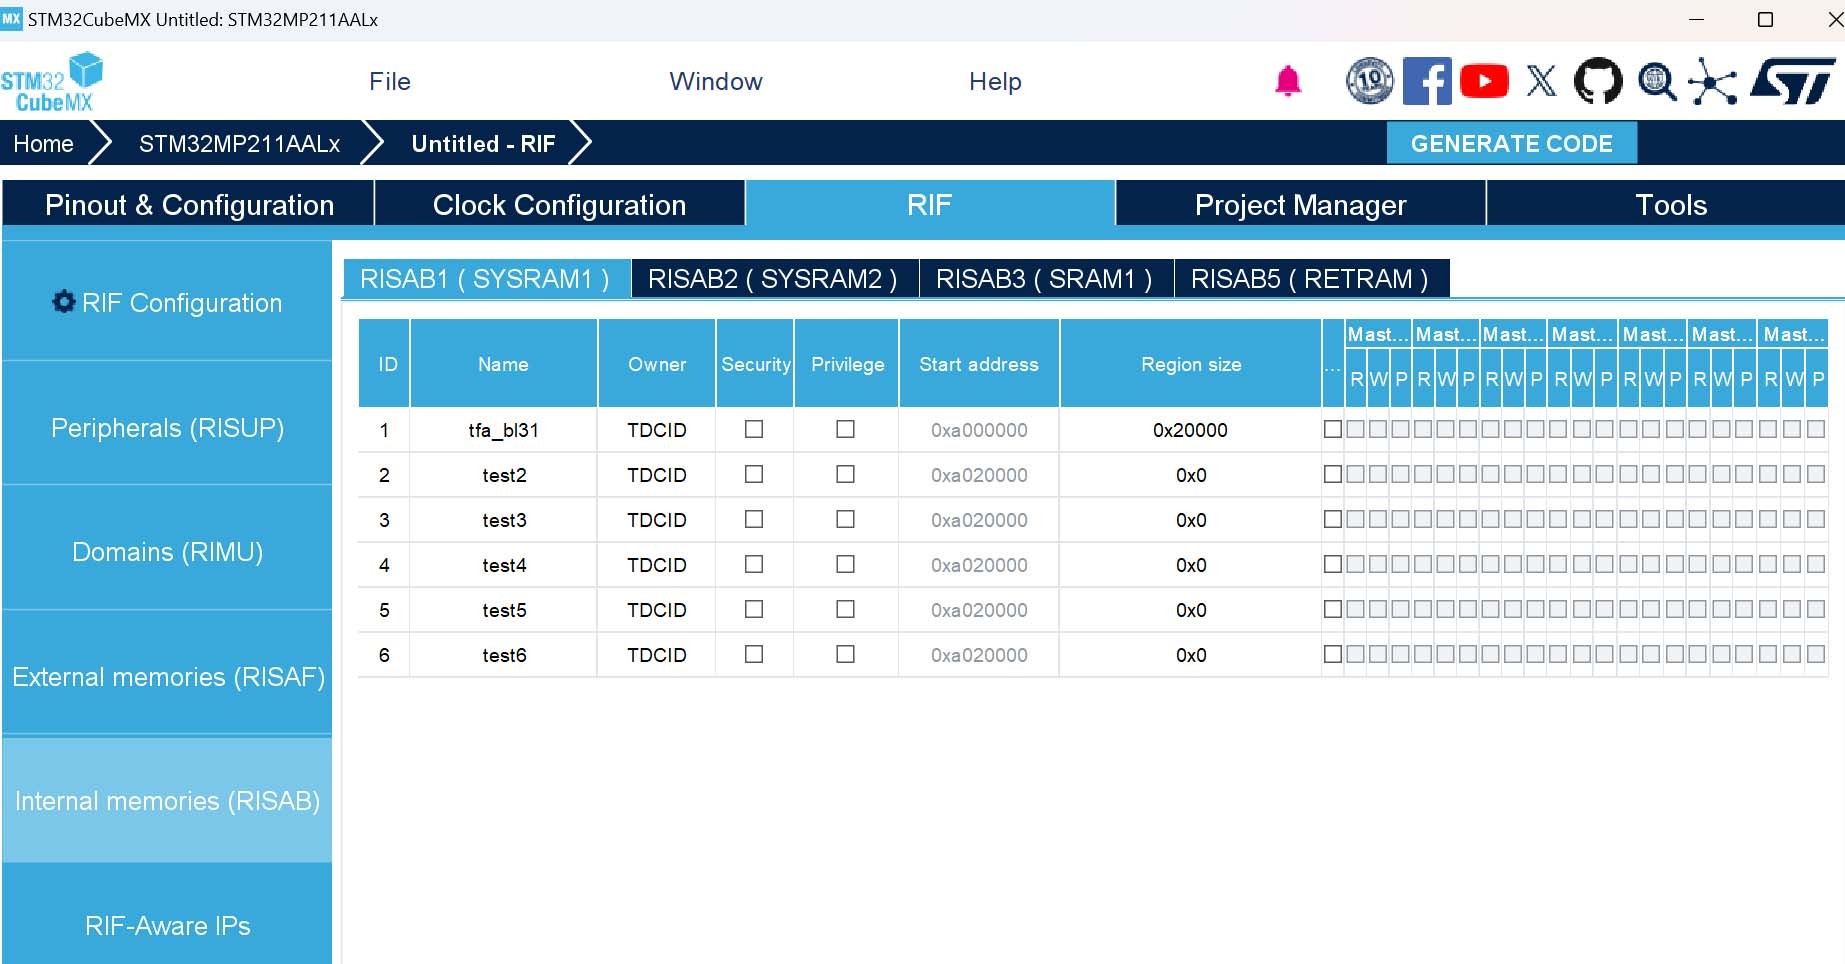Click the ST community network icon
This screenshot has width=1845, height=964.
click(1713, 81)
